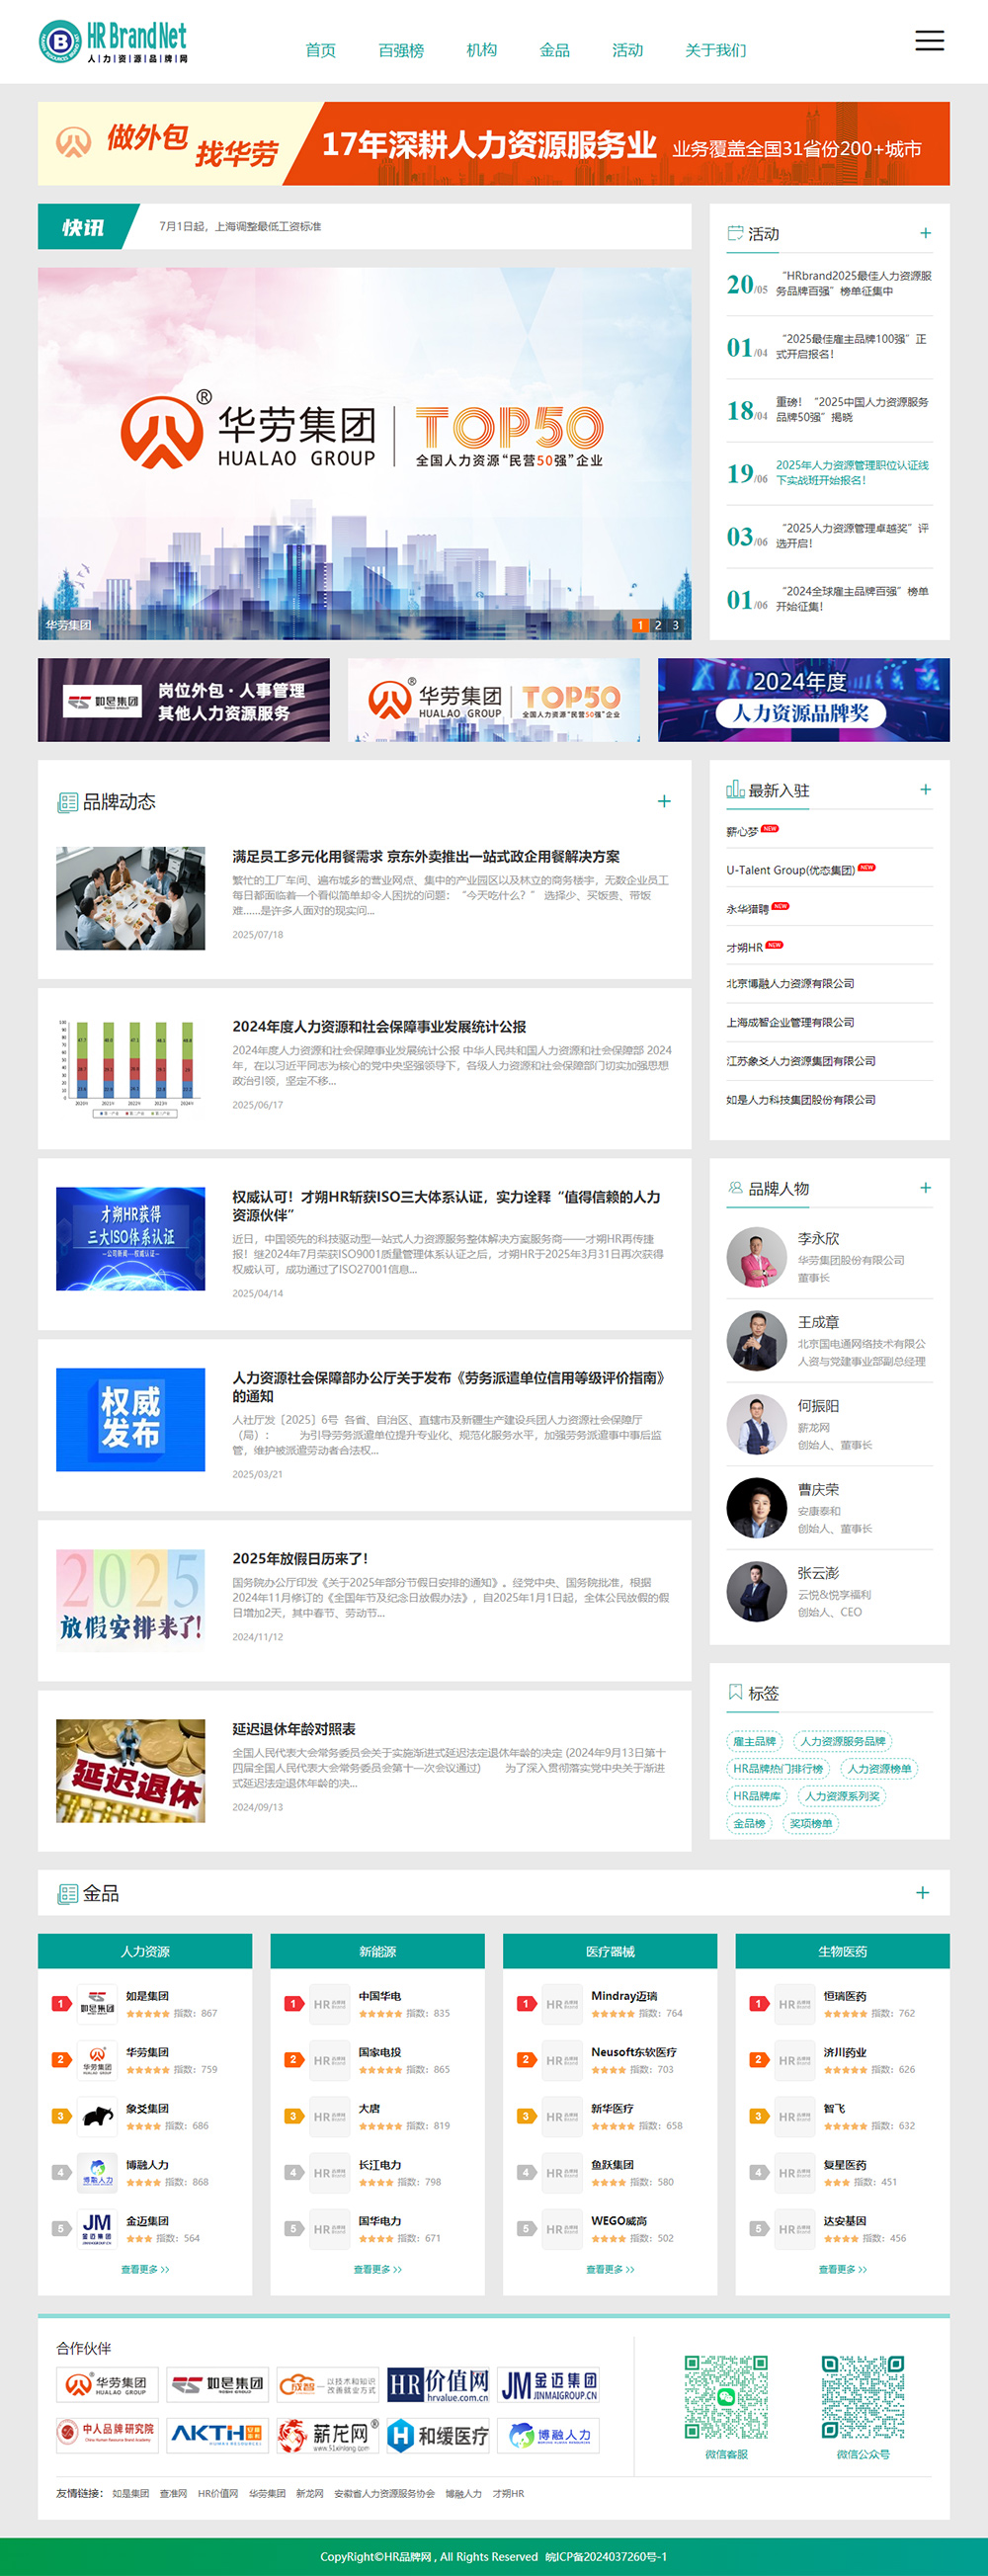This screenshot has width=988, height=2576.
Task: Open the 2025年放假日历来了 article title
Action: pyautogui.click(x=300, y=1558)
